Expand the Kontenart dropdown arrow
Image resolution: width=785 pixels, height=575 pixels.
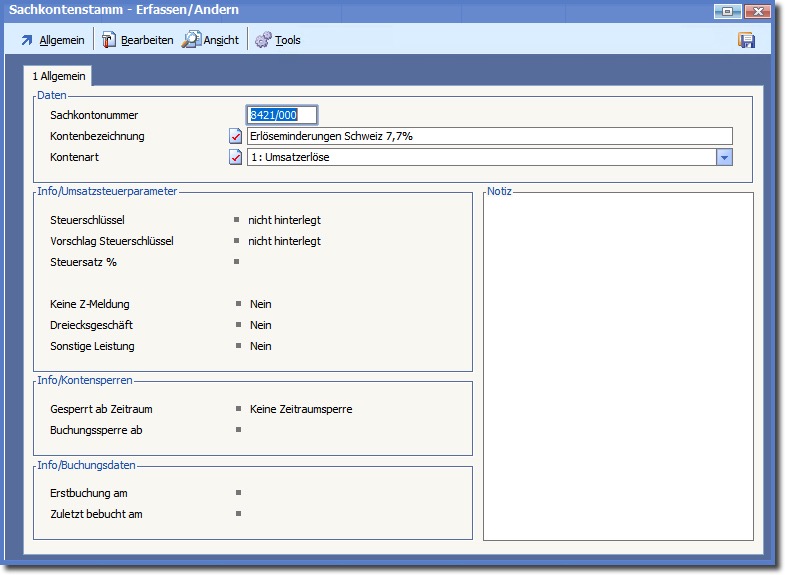pyautogui.click(x=725, y=157)
